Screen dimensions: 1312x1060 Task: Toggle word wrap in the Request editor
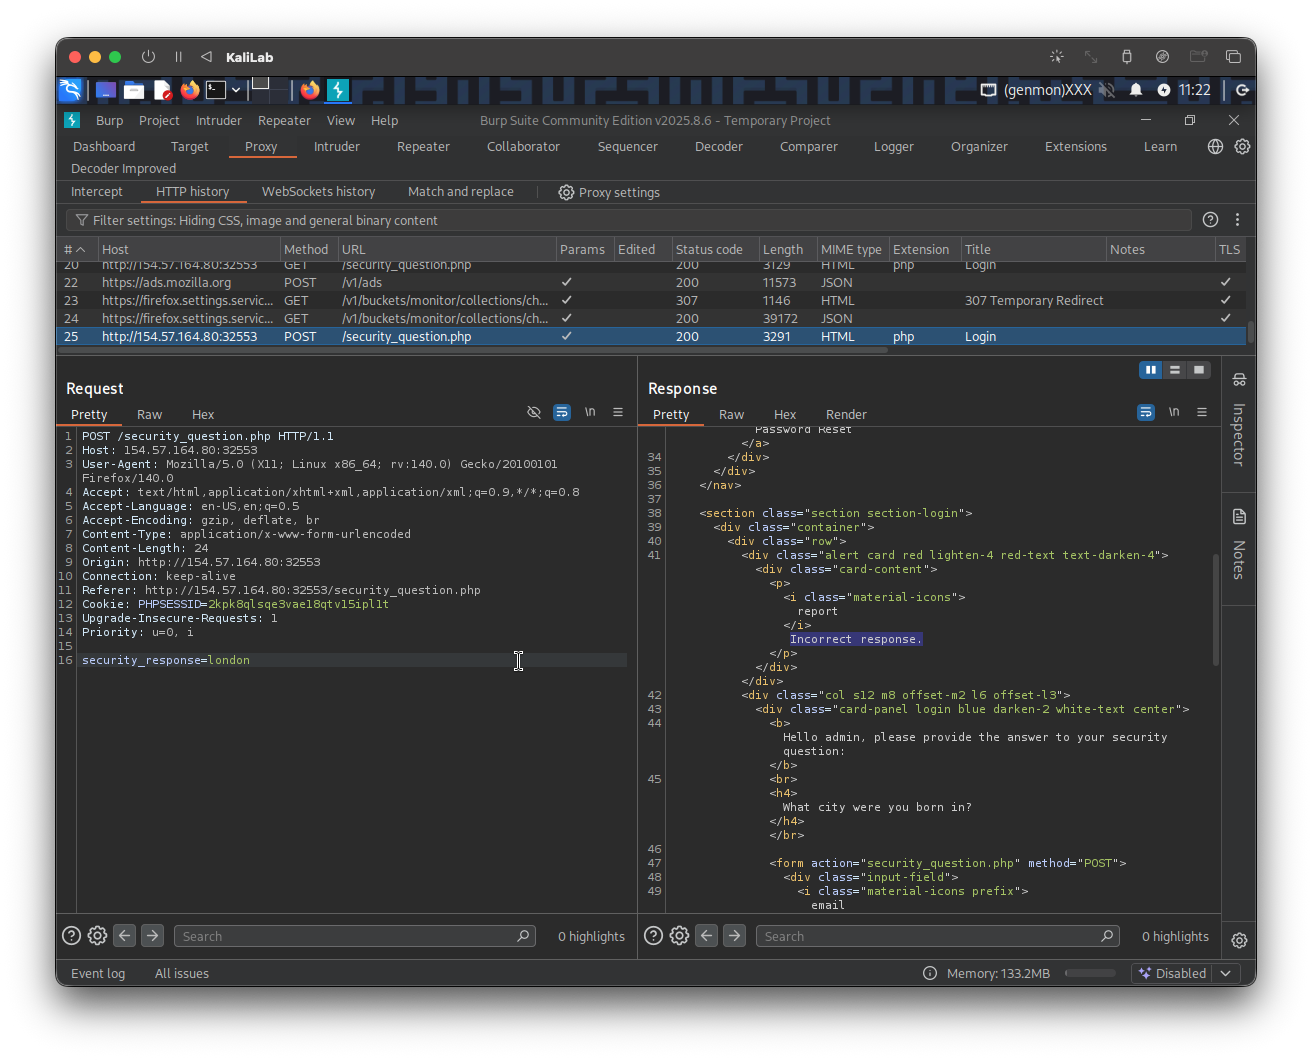click(x=562, y=413)
